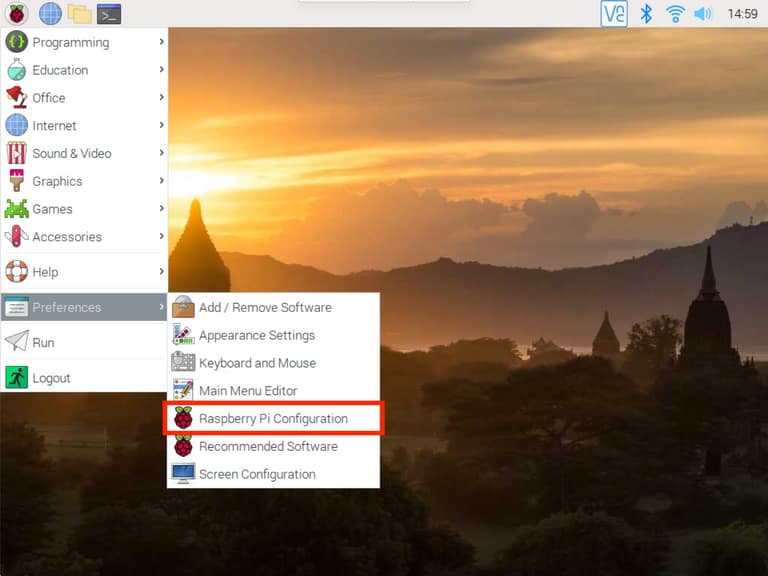Open Keyboard and Mouse settings
Viewport: 768px width, 576px height.
pos(257,363)
